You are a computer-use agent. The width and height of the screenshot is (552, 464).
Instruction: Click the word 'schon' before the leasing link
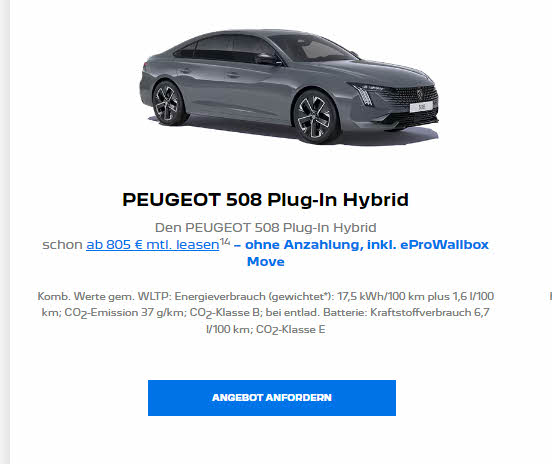[62, 244]
